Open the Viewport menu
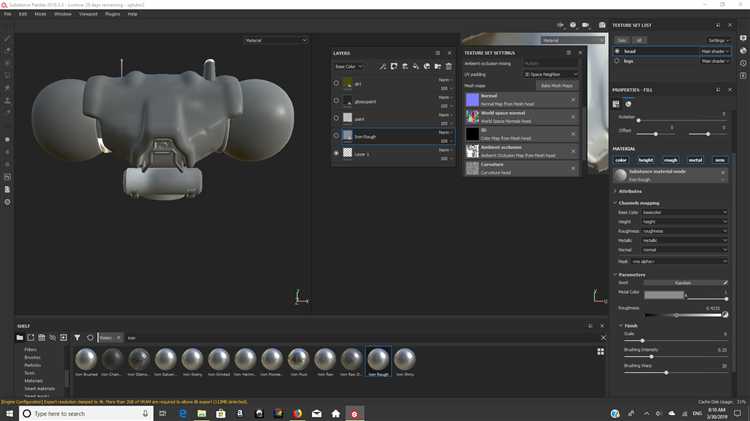The width and height of the screenshot is (750, 421). (89, 14)
